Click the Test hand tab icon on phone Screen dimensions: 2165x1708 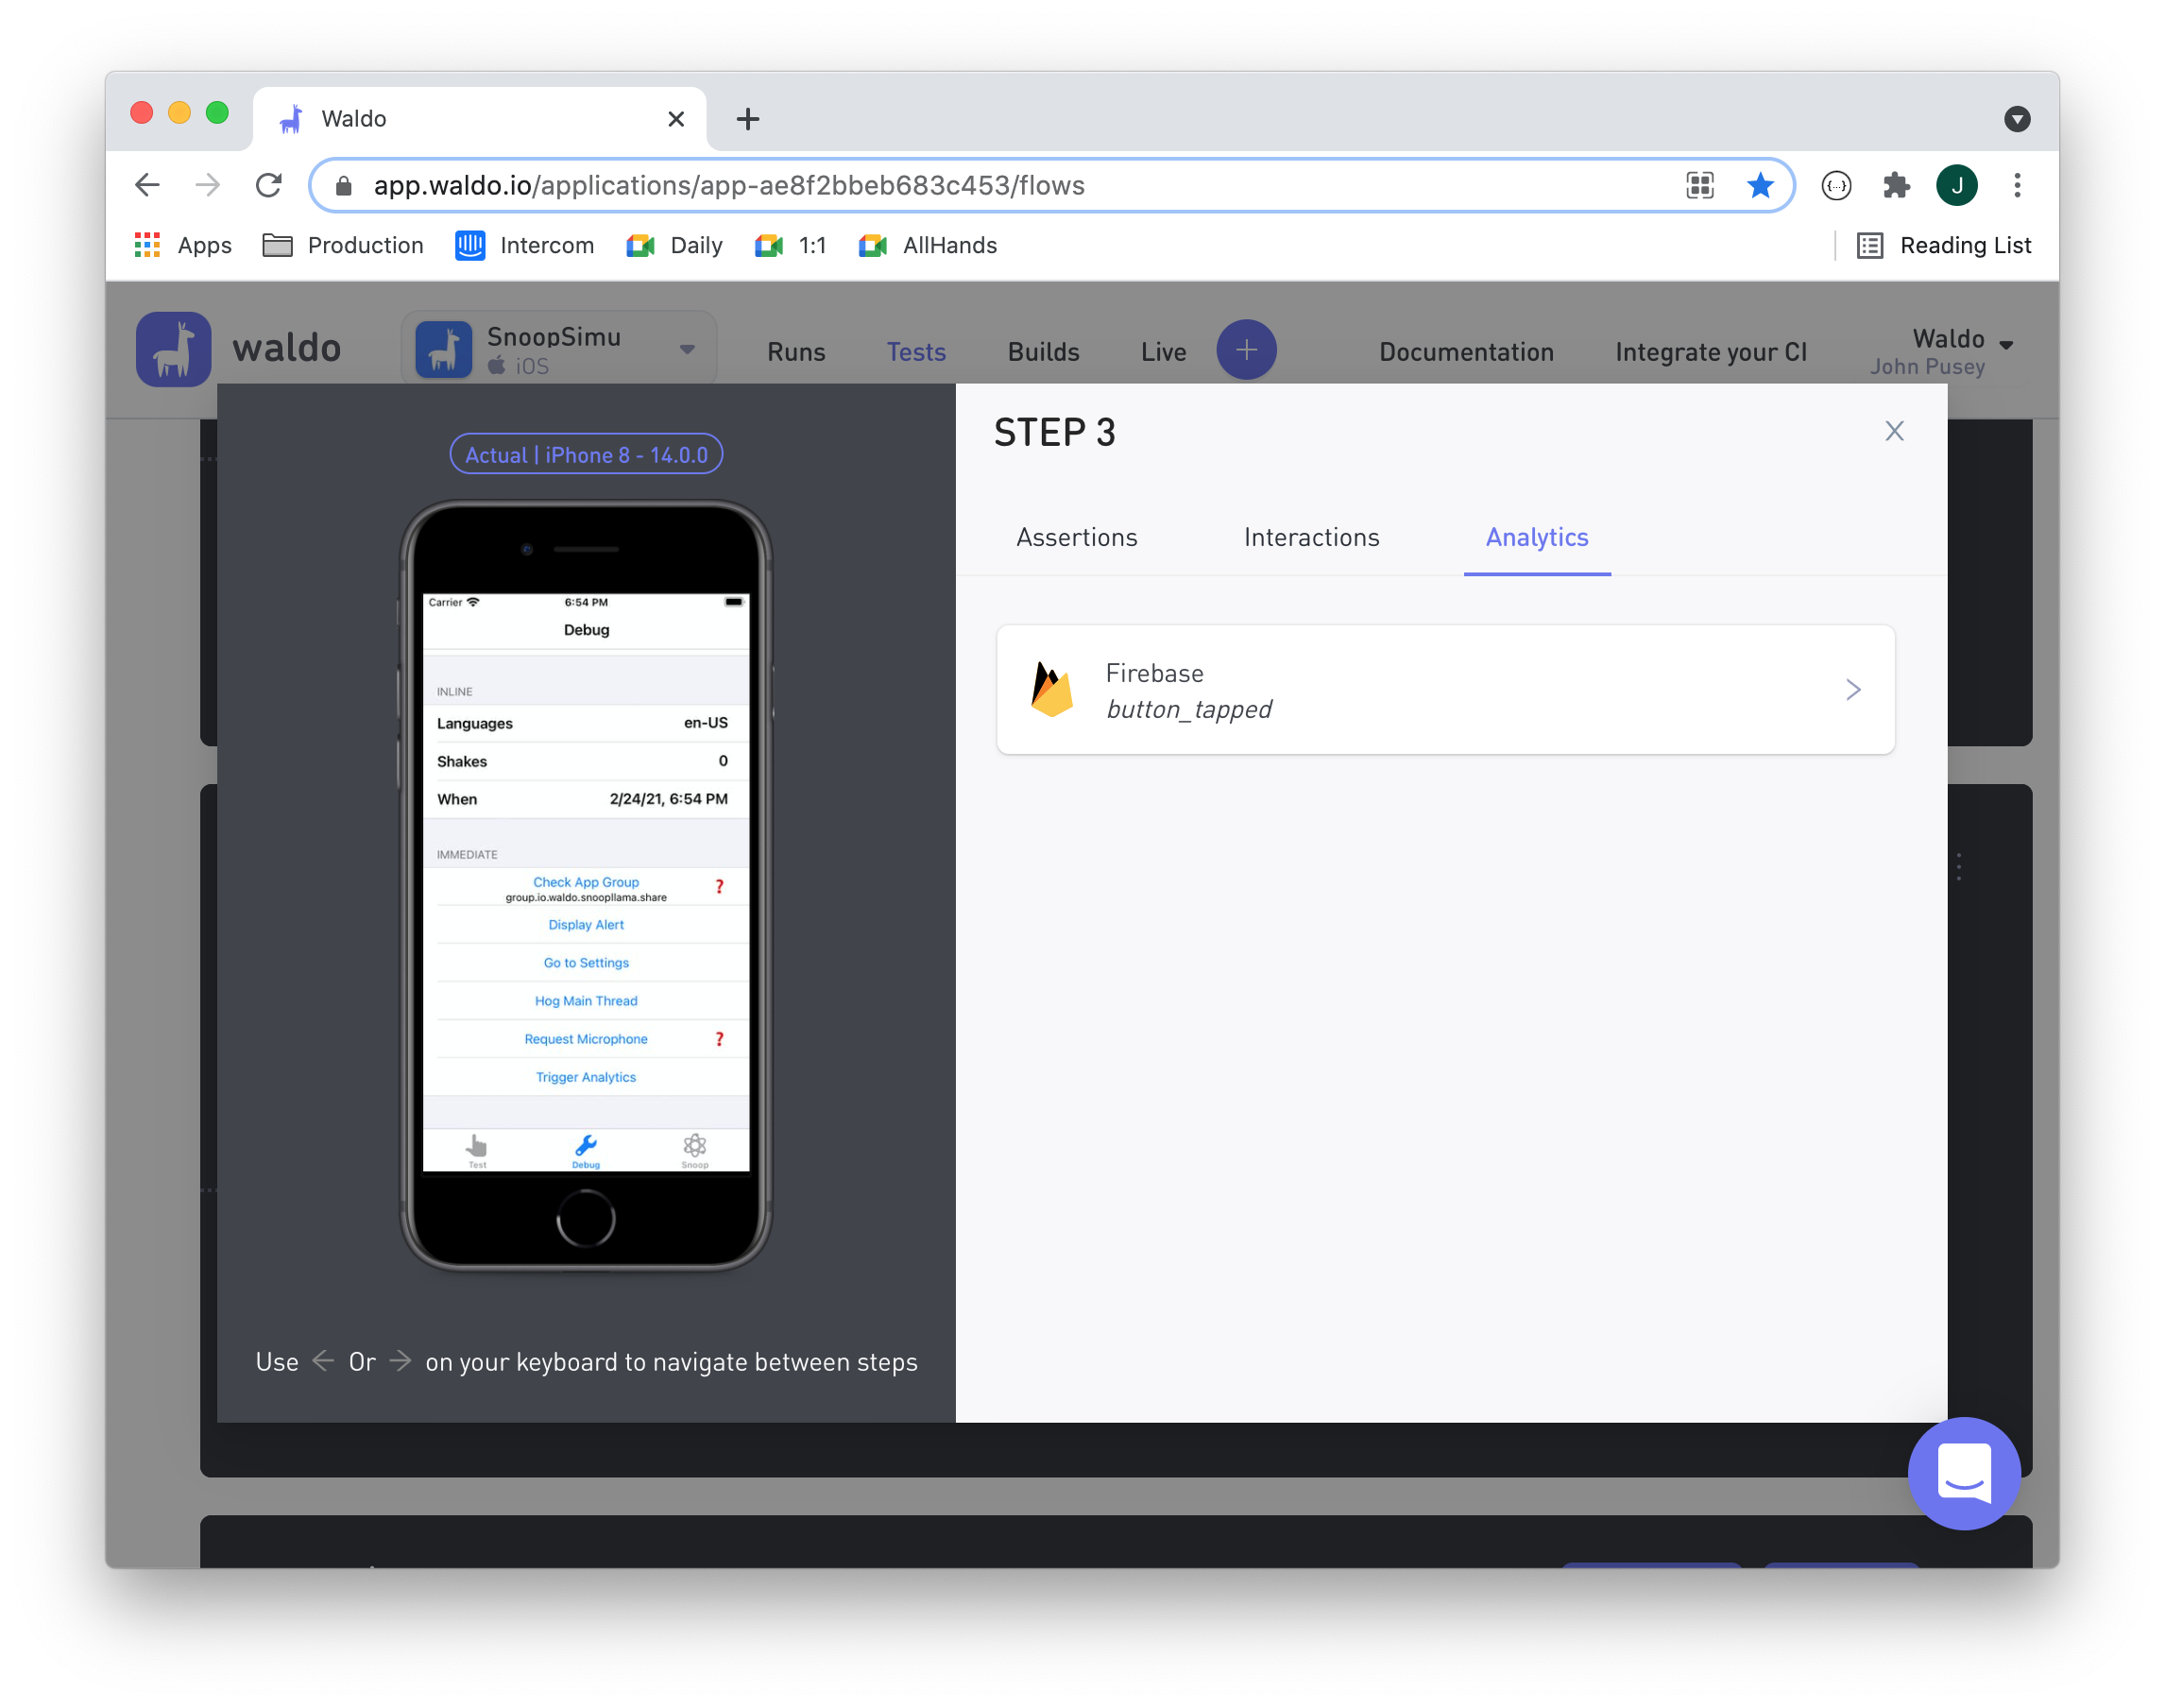477,1150
